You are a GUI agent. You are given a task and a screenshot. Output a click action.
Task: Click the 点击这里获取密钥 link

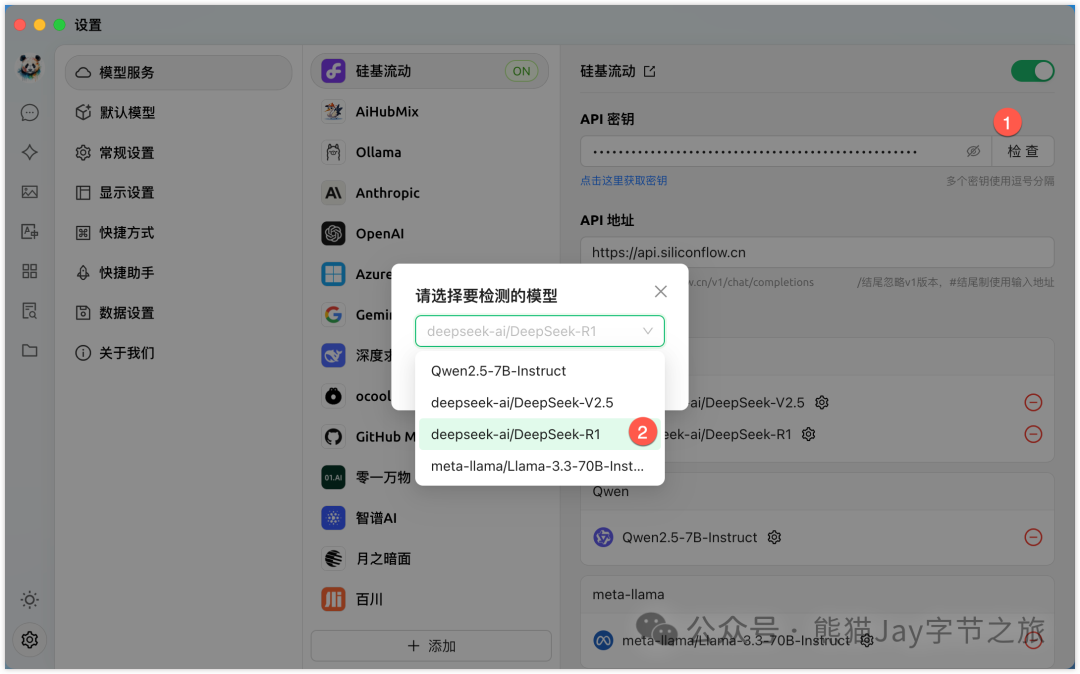[623, 181]
